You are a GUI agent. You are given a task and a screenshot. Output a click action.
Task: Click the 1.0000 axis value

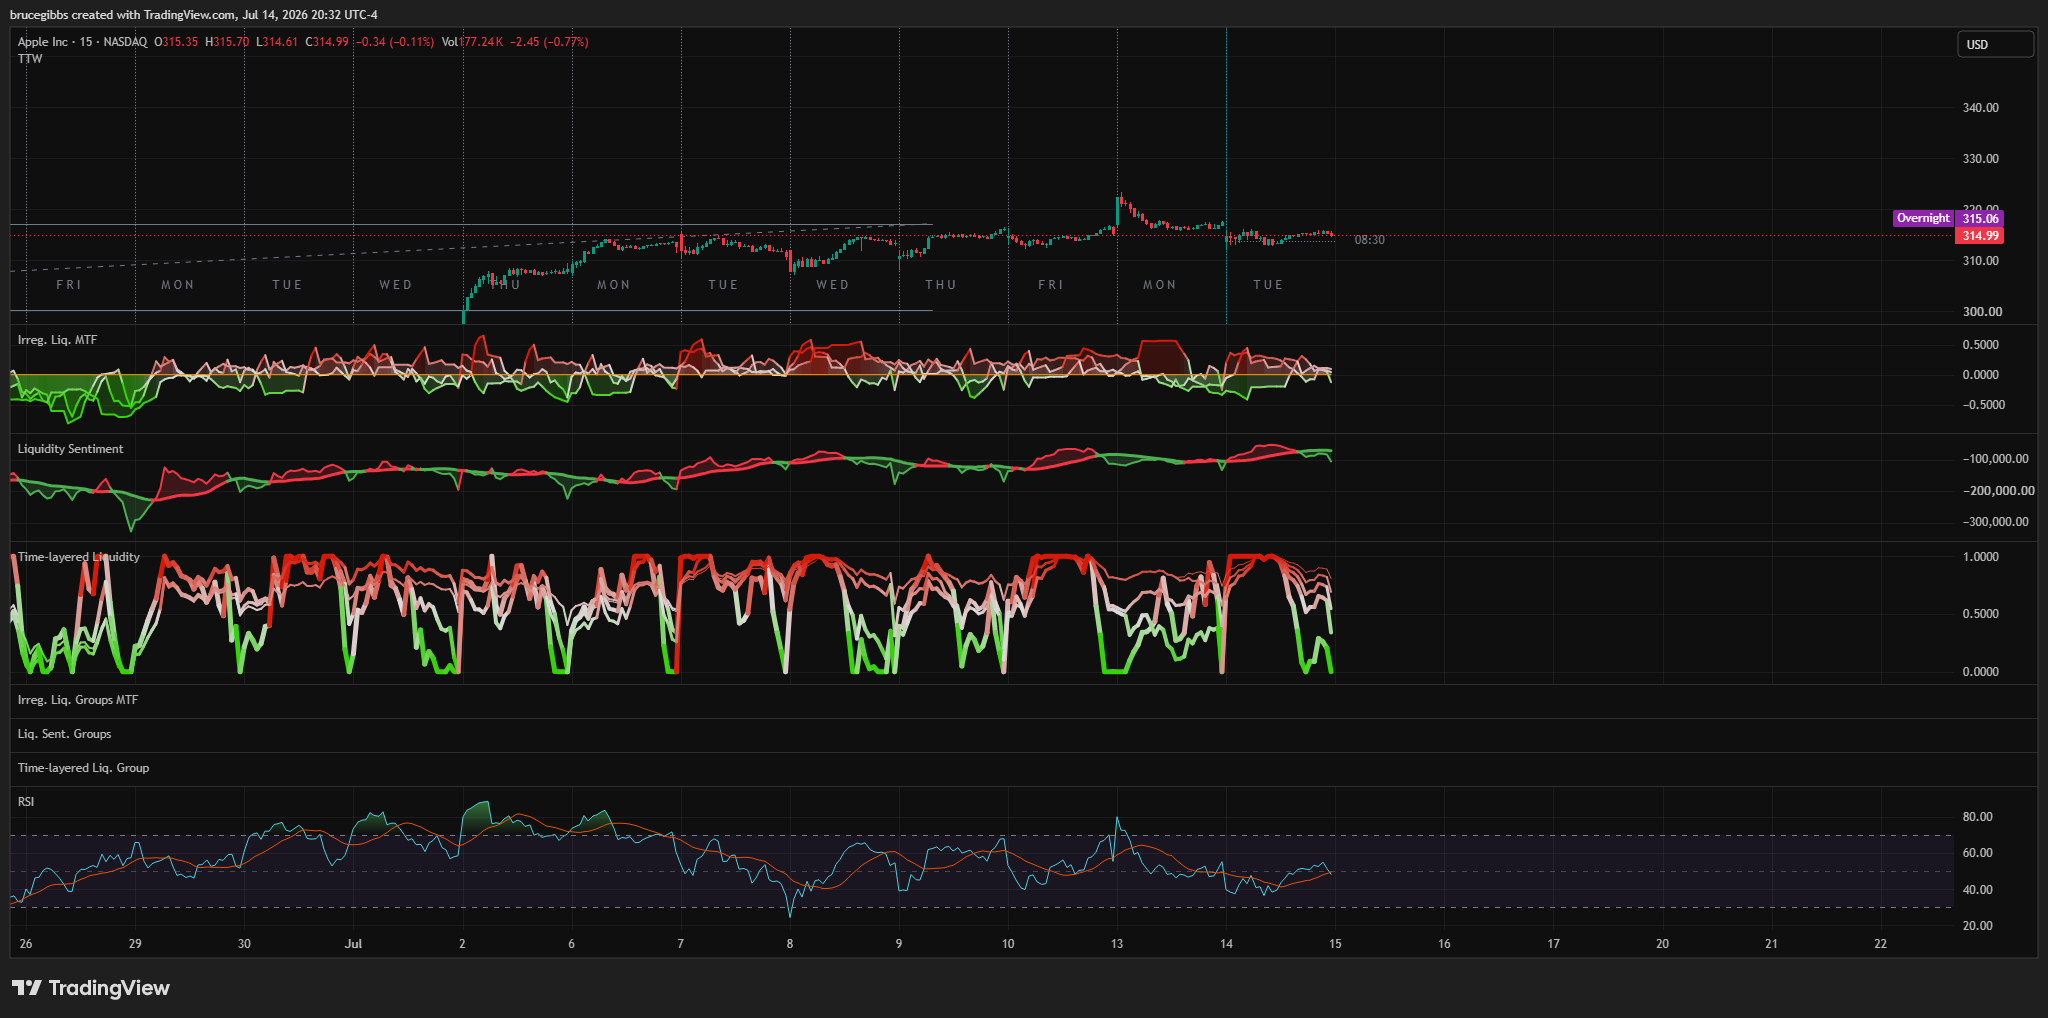[x=1981, y=557]
